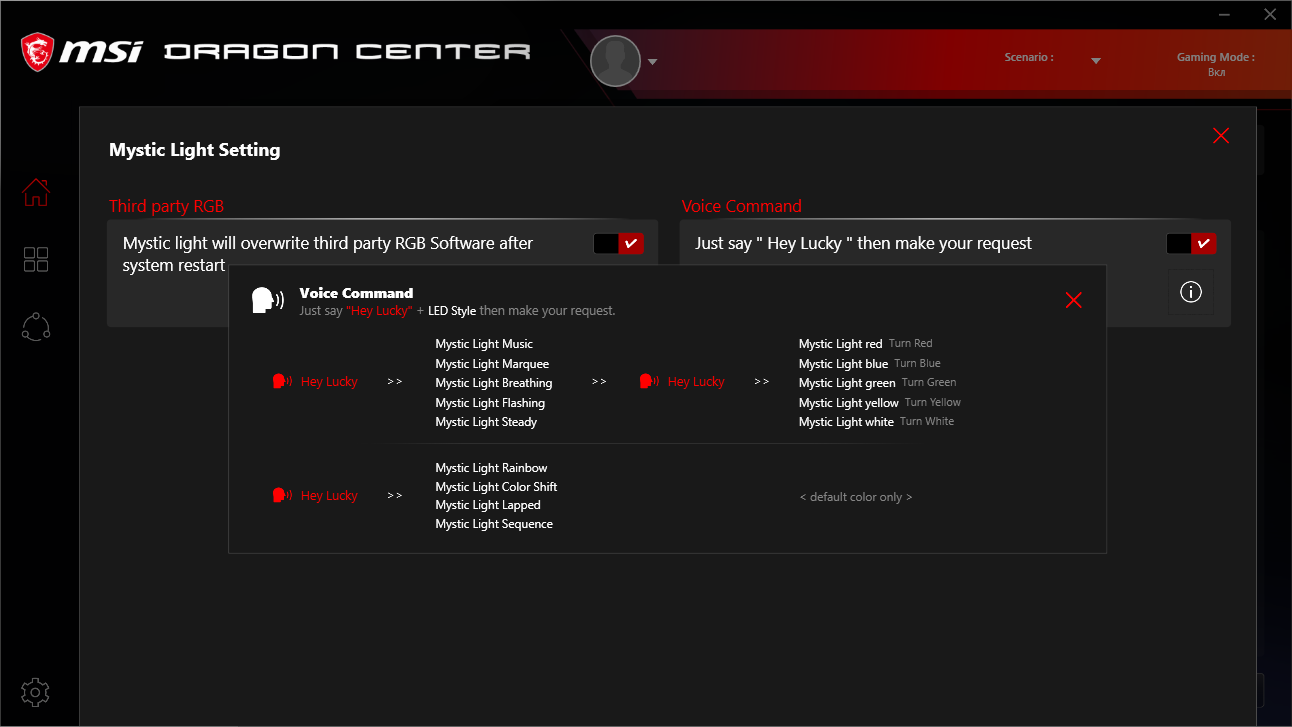Viewport: 1292px width, 727px height.
Task: Toggle the Hey Lucky voice command switch
Action: [x=1191, y=243]
